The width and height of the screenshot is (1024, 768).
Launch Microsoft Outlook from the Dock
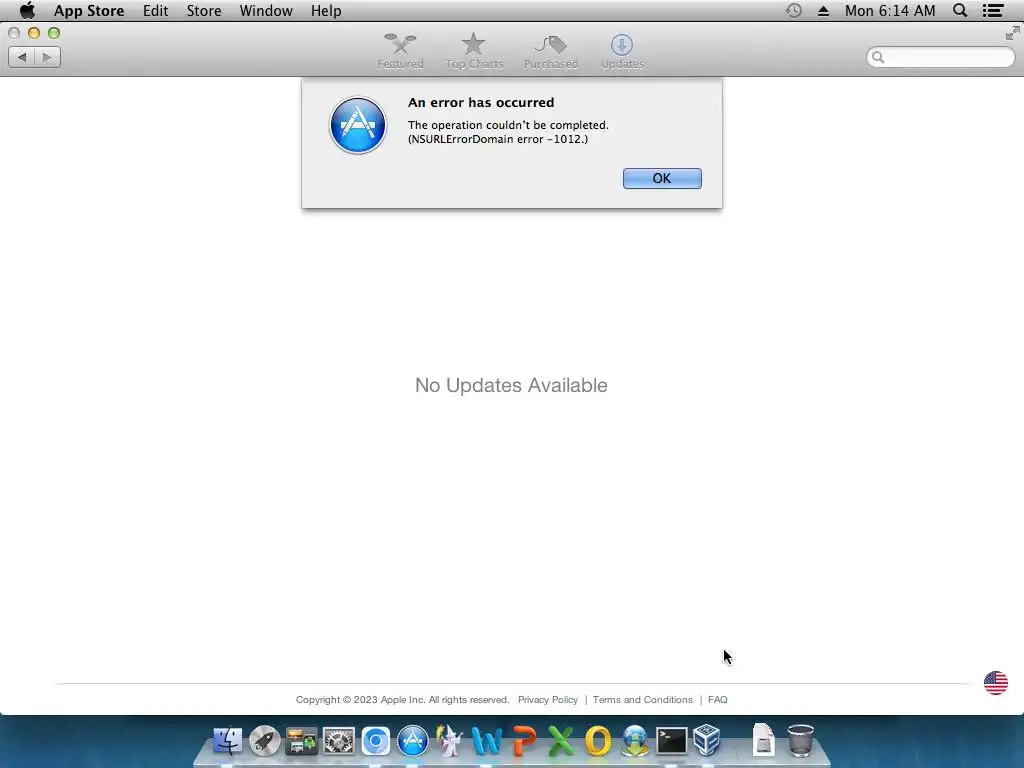pos(598,741)
